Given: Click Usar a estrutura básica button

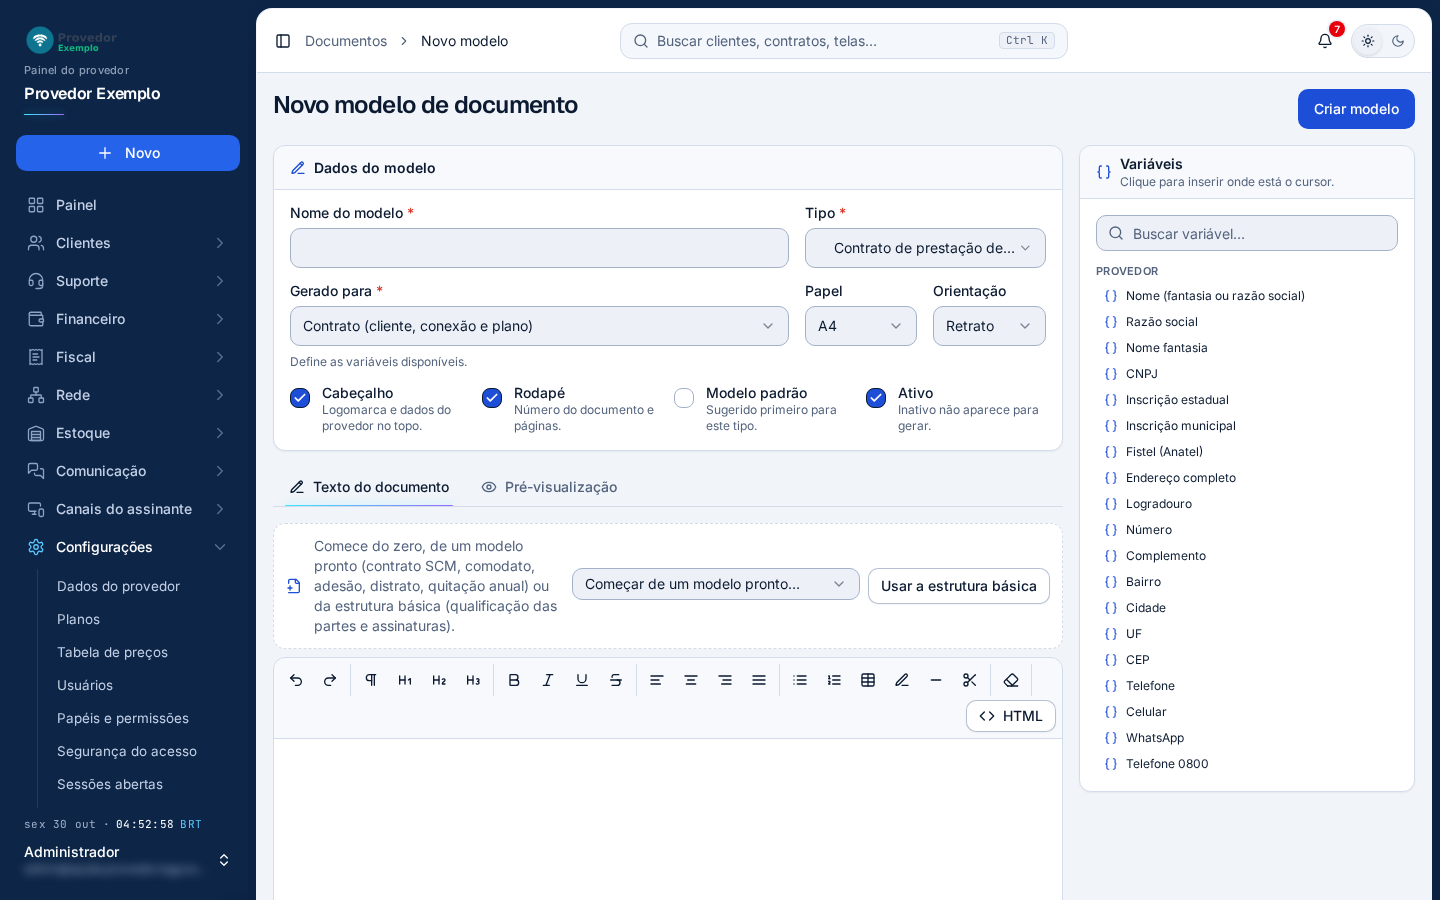Looking at the screenshot, I should tap(959, 586).
